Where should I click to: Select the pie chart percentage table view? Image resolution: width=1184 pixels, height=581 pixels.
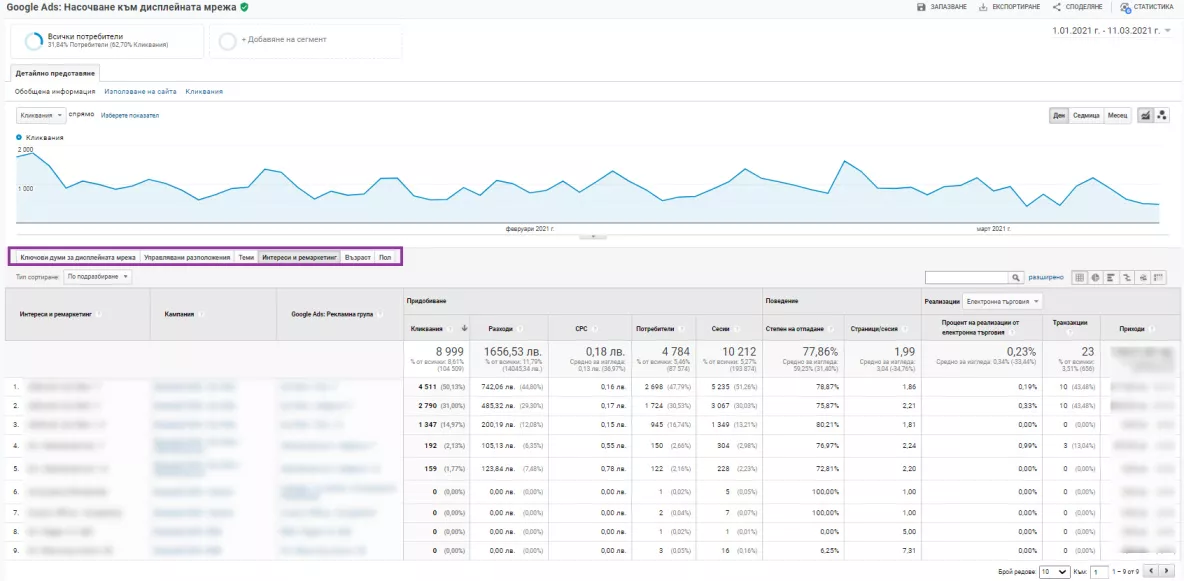[x=1095, y=277]
